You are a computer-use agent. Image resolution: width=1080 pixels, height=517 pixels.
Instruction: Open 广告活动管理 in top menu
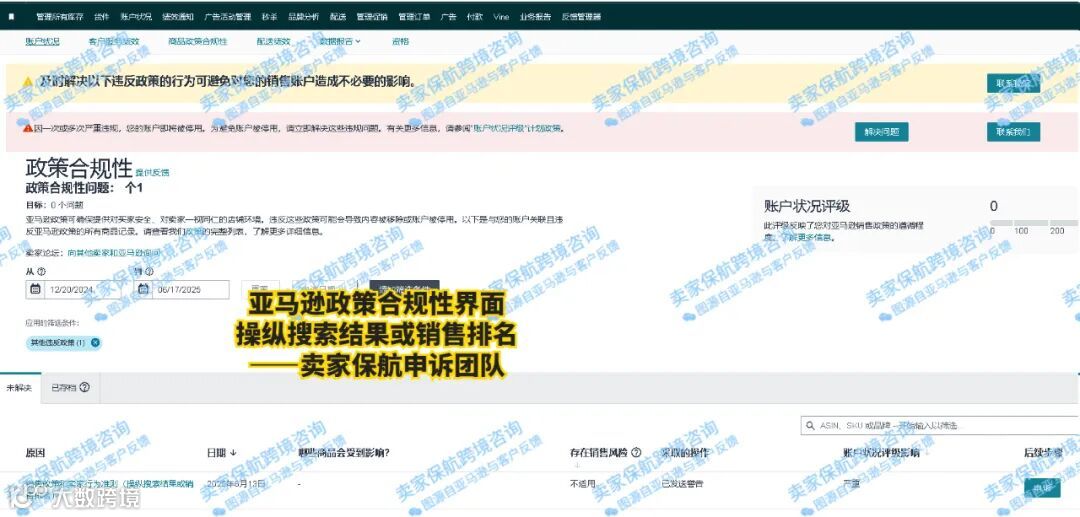(x=228, y=17)
